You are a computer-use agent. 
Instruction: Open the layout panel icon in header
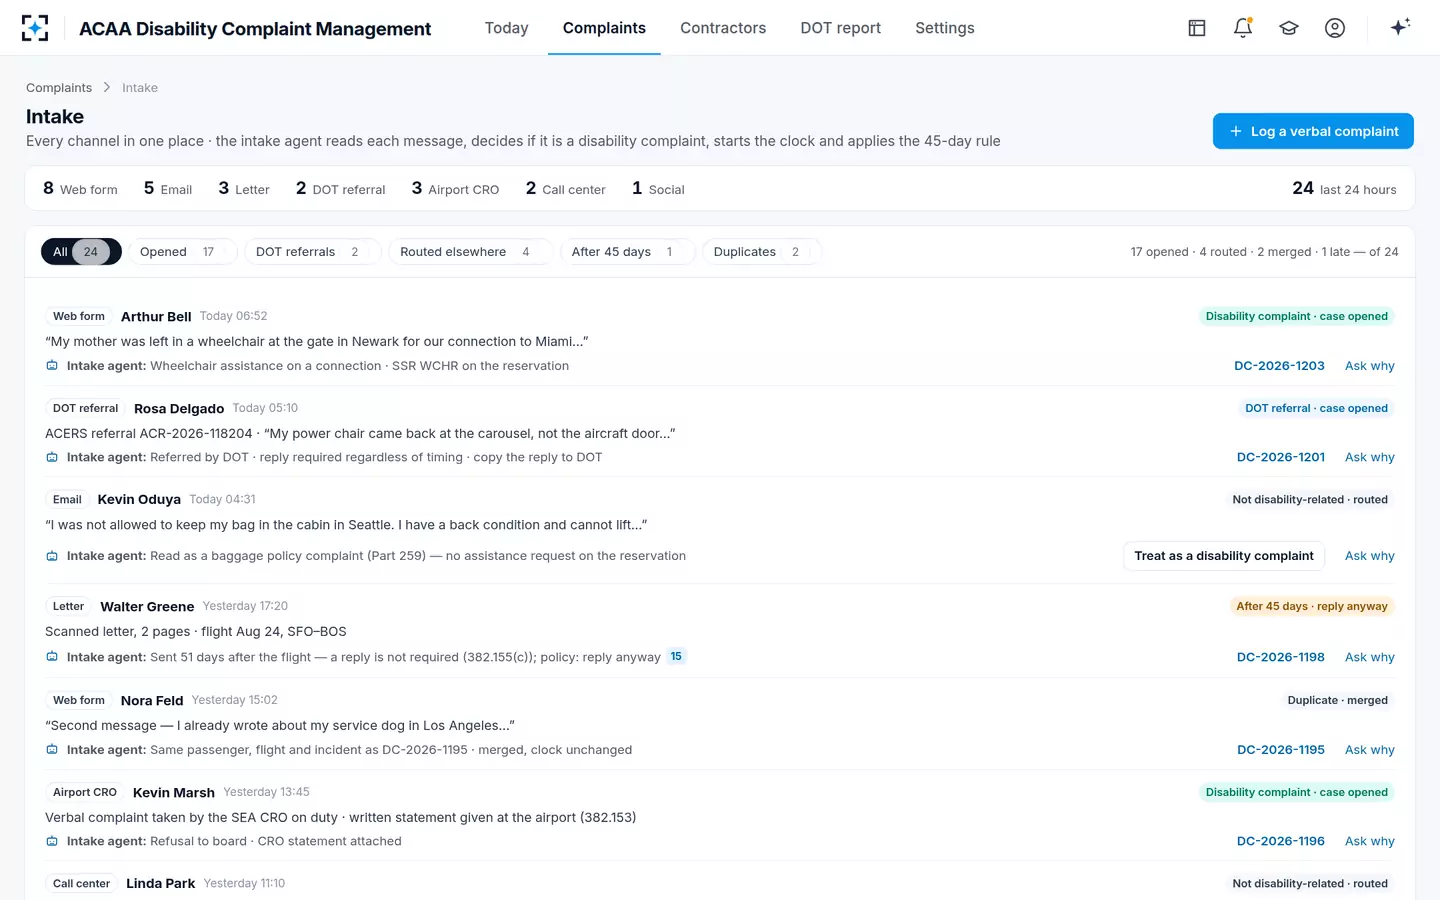coord(1197,28)
